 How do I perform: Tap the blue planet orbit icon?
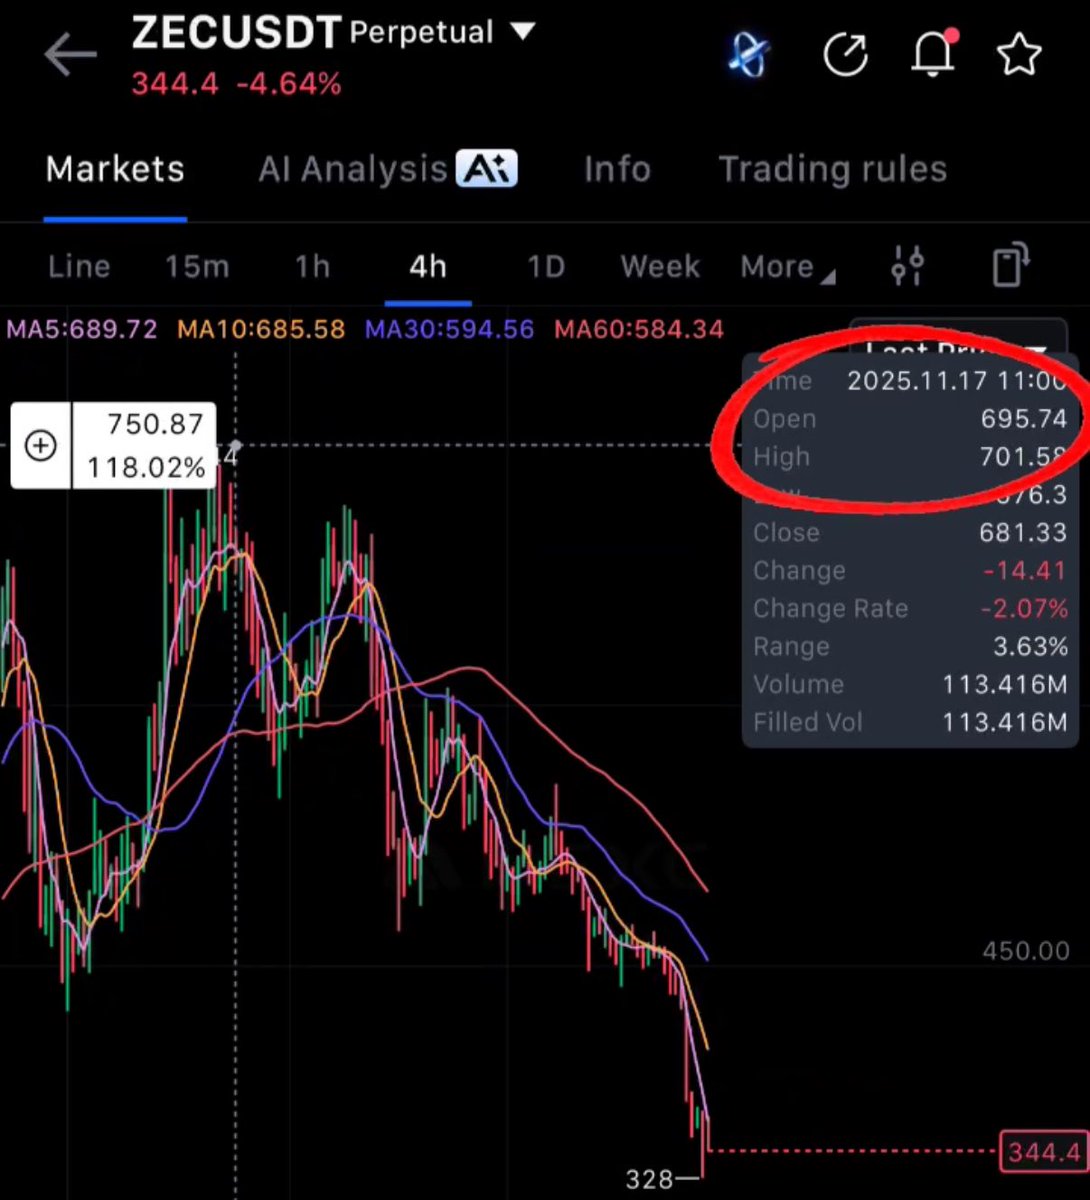[748, 55]
